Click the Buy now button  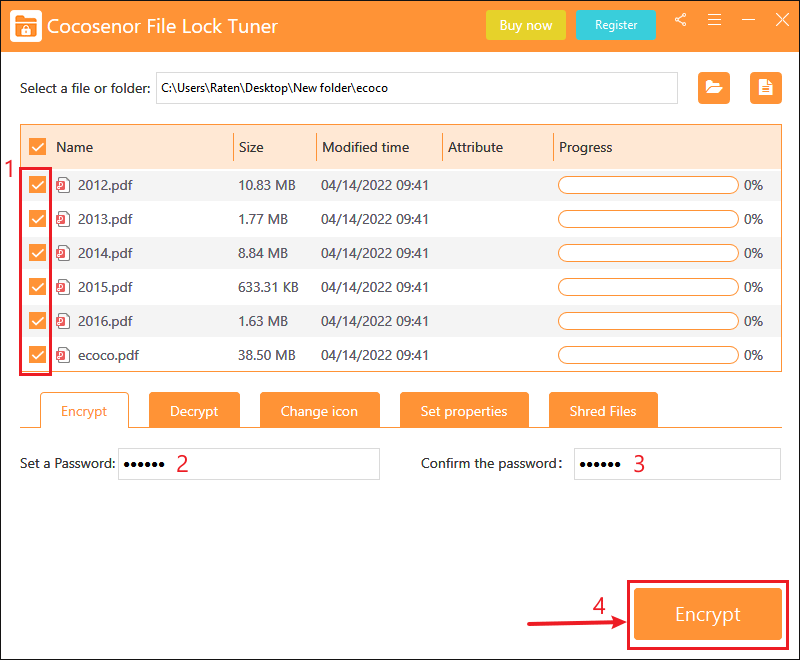pos(526,25)
